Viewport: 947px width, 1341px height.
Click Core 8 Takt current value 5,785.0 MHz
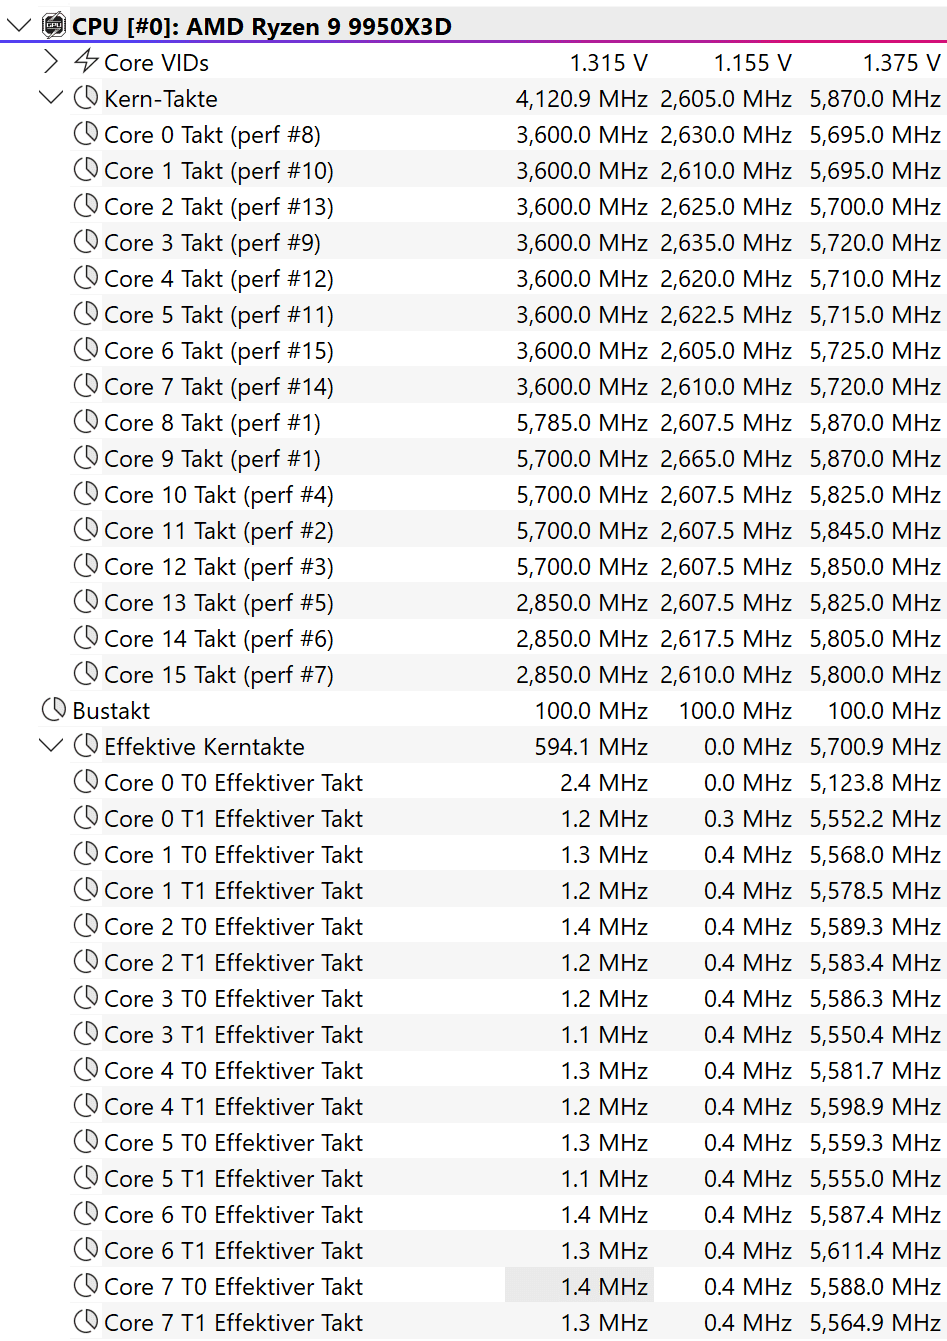[x=582, y=423]
